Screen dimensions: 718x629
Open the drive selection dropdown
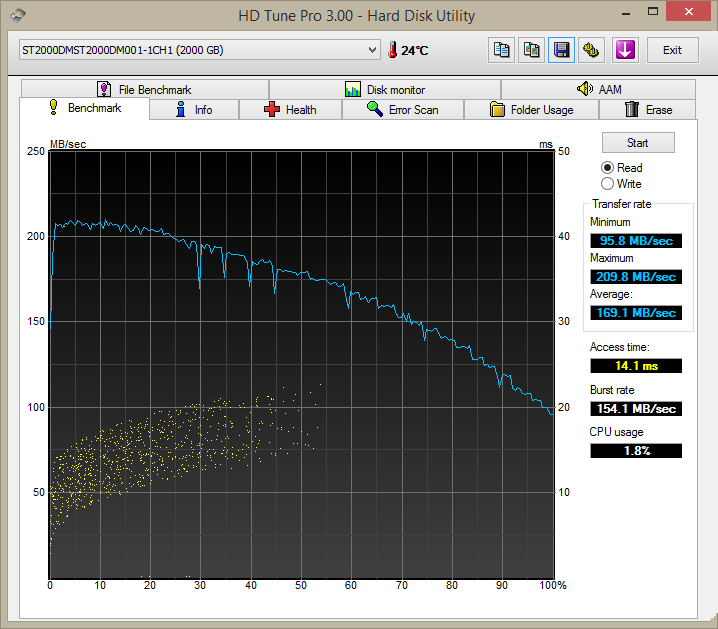[200, 50]
